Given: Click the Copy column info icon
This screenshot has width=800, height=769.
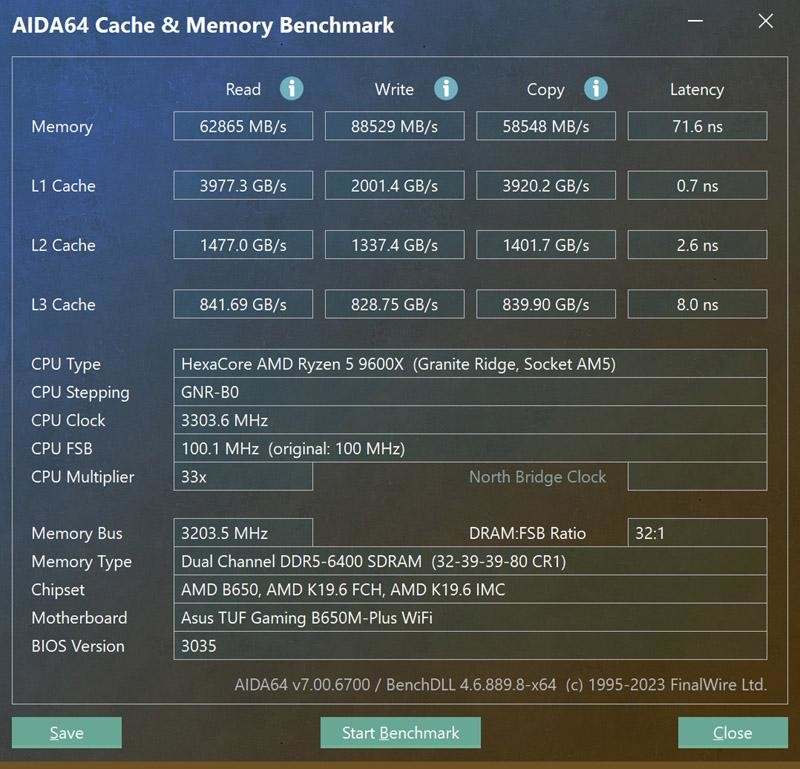Looking at the screenshot, I should tap(595, 89).
